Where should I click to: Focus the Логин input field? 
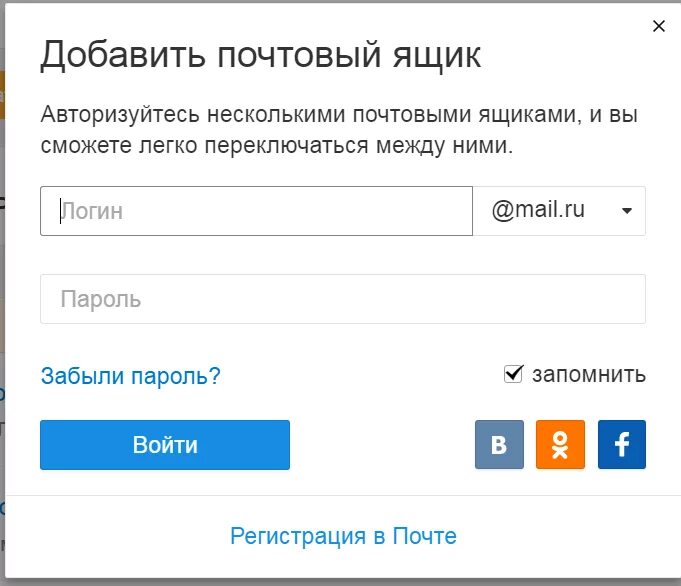(x=256, y=211)
